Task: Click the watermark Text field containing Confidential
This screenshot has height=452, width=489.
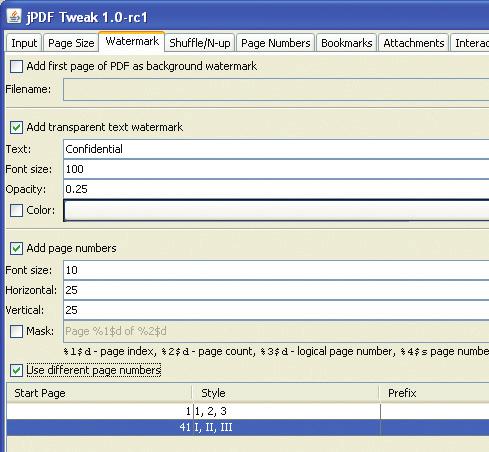Action: click(x=276, y=149)
